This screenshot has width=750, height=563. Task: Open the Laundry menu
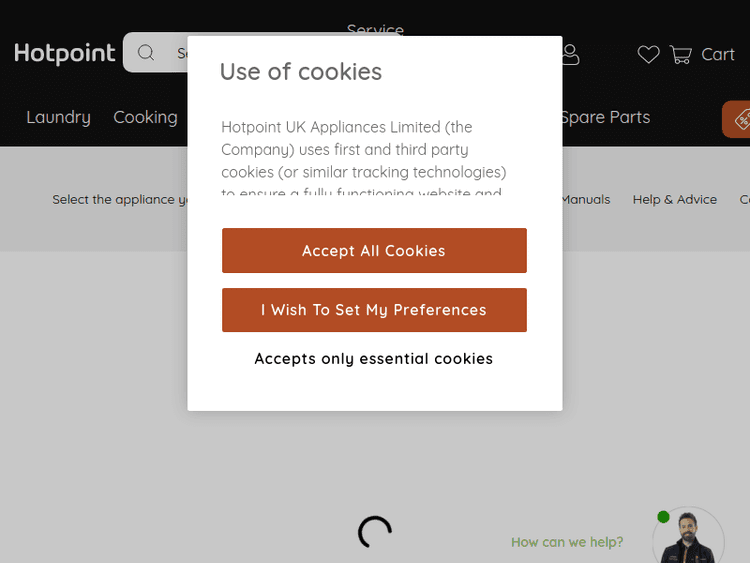(x=58, y=117)
